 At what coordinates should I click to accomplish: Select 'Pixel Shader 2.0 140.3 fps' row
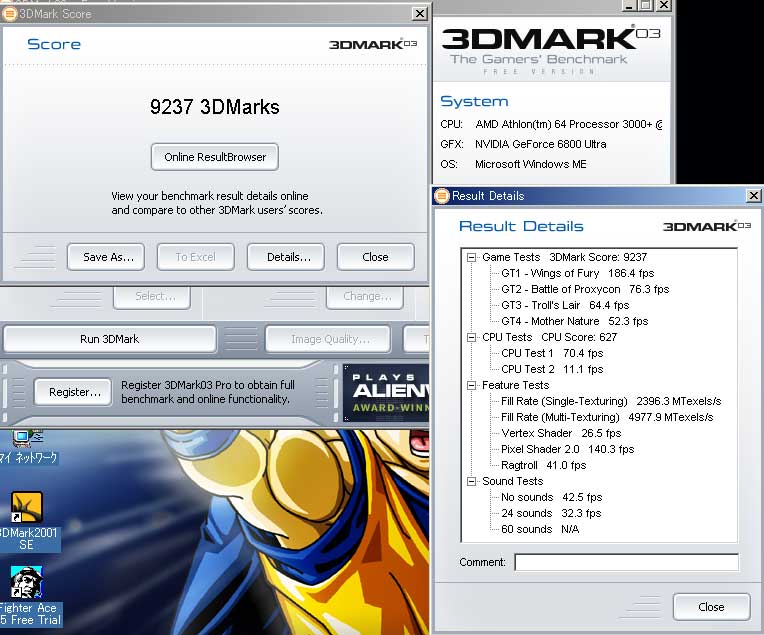(x=568, y=449)
